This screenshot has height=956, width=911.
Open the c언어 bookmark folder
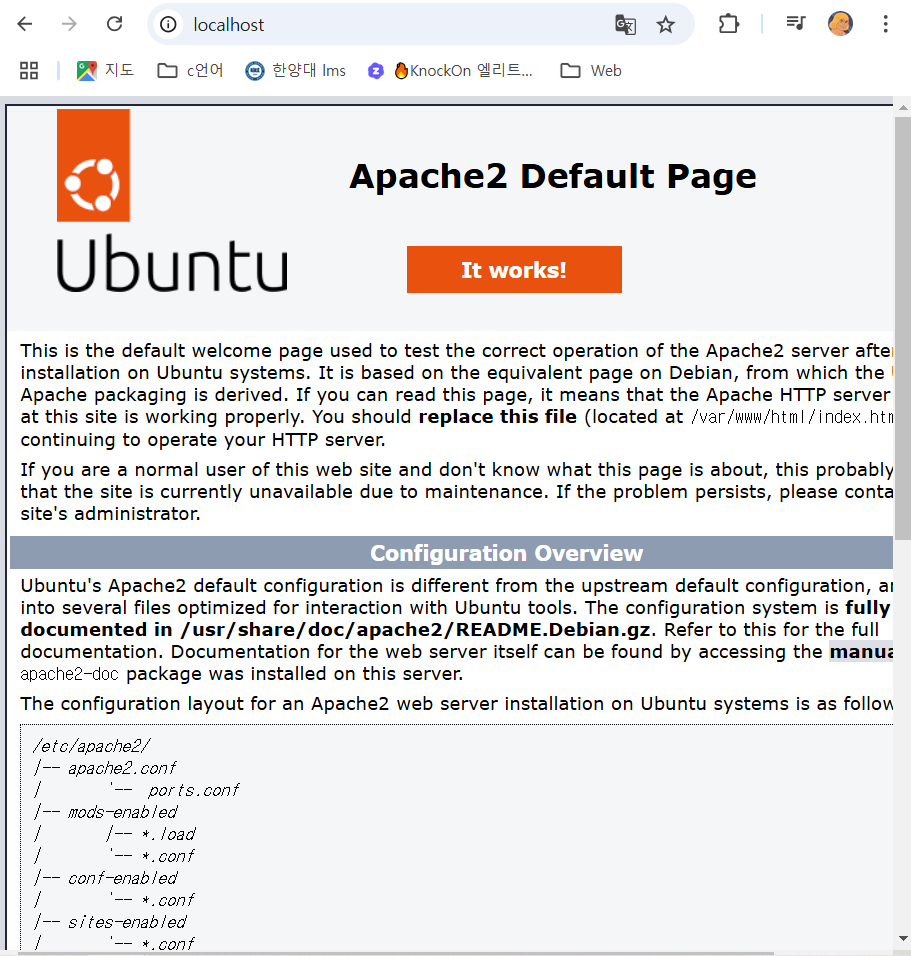click(190, 71)
